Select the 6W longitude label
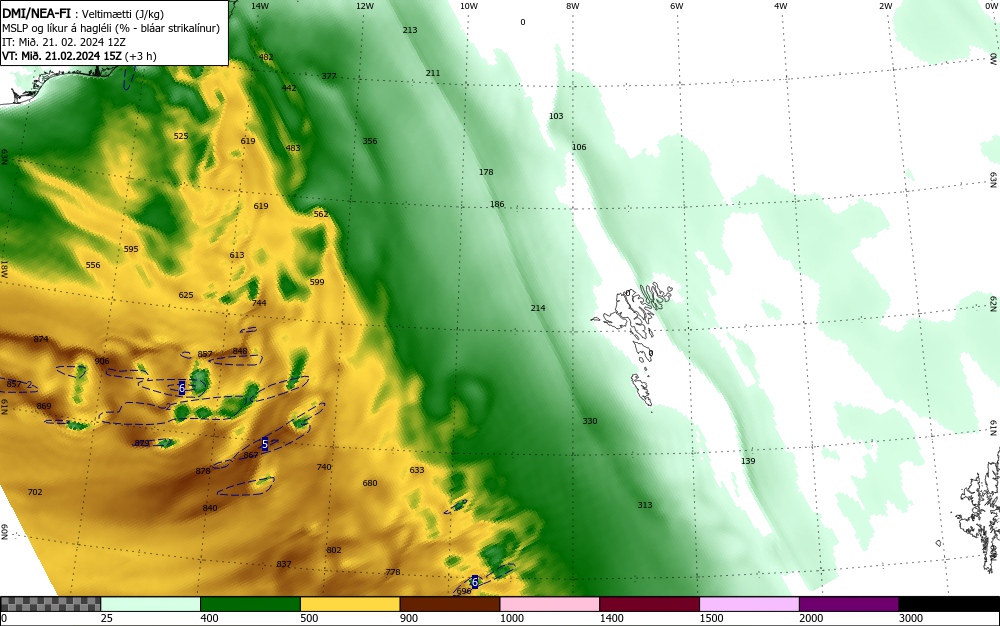Image resolution: width=1000 pixels, height=626 pixels. point(677,6)
